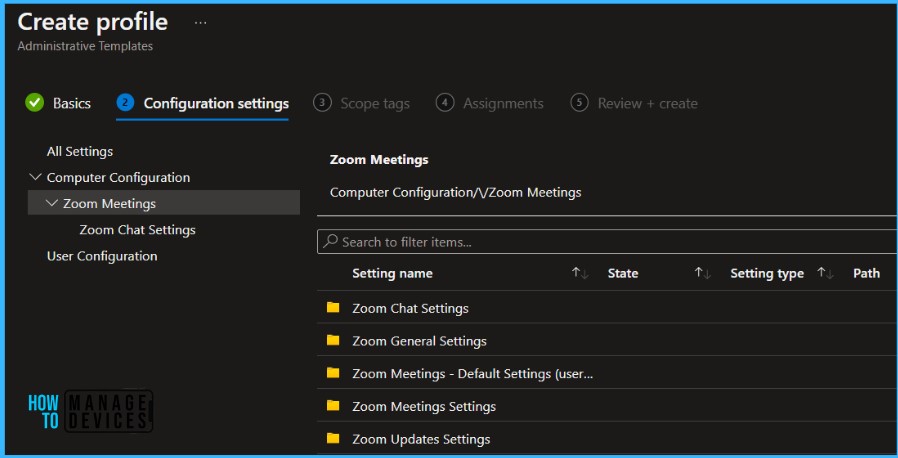This screenshot has height=458, width=898.
Task: Click the Setting name column header
Action: tap(392, 274)
